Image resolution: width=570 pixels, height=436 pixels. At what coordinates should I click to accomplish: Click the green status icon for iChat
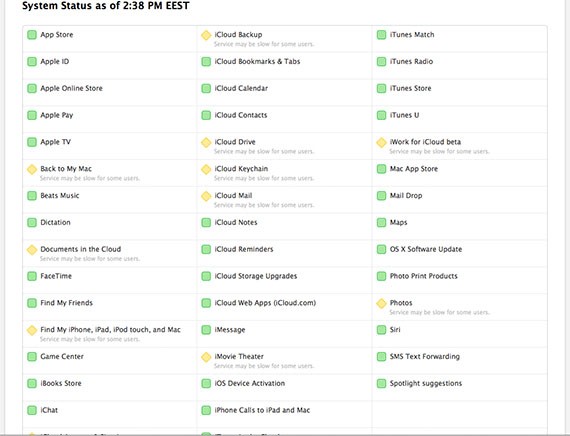(32, 411)
